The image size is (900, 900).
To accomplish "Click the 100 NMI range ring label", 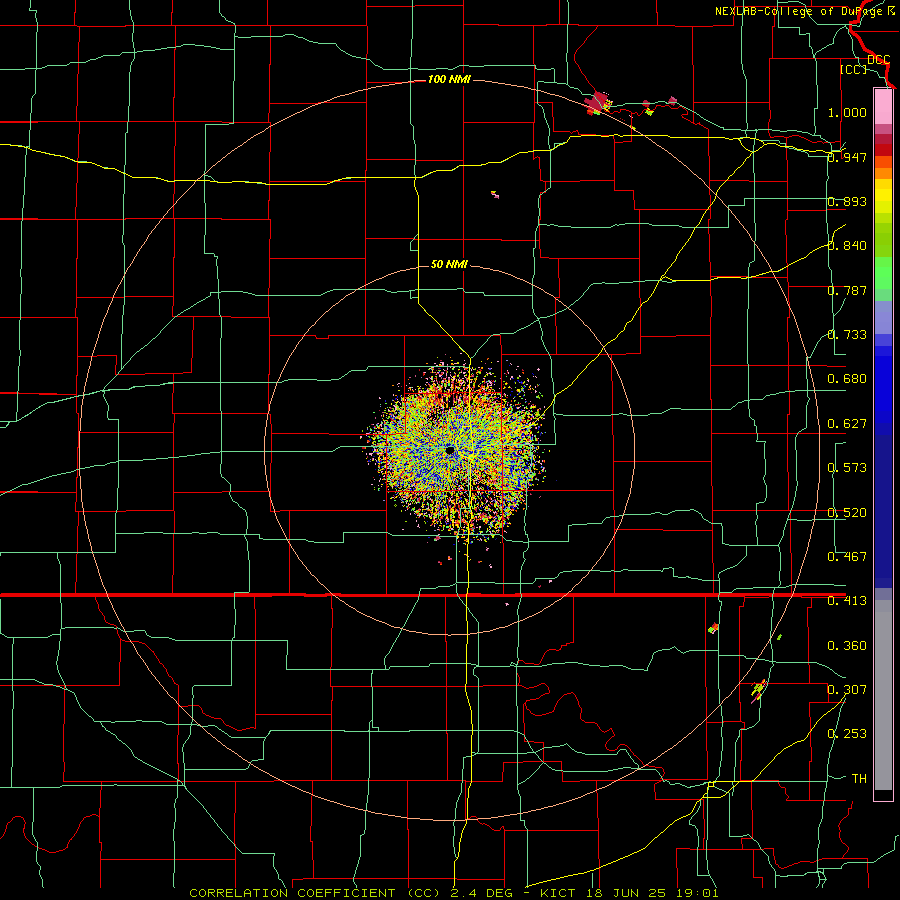I will click(449, 79).
